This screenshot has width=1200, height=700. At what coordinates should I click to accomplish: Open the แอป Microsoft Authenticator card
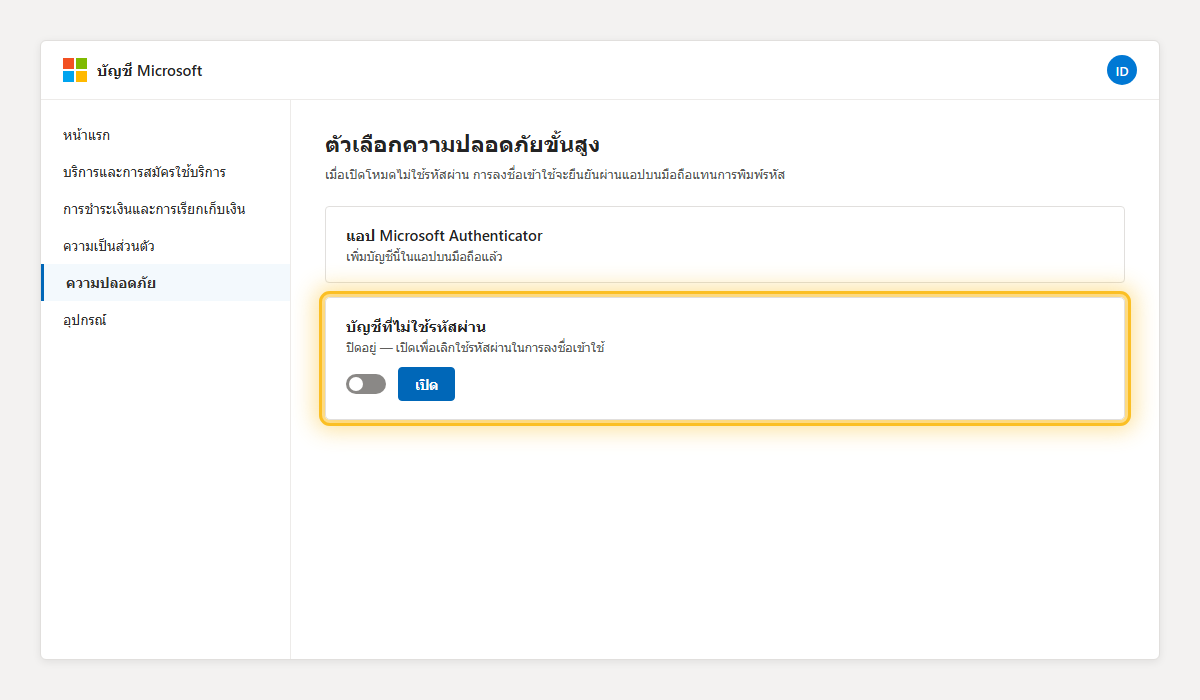point(725,244)
